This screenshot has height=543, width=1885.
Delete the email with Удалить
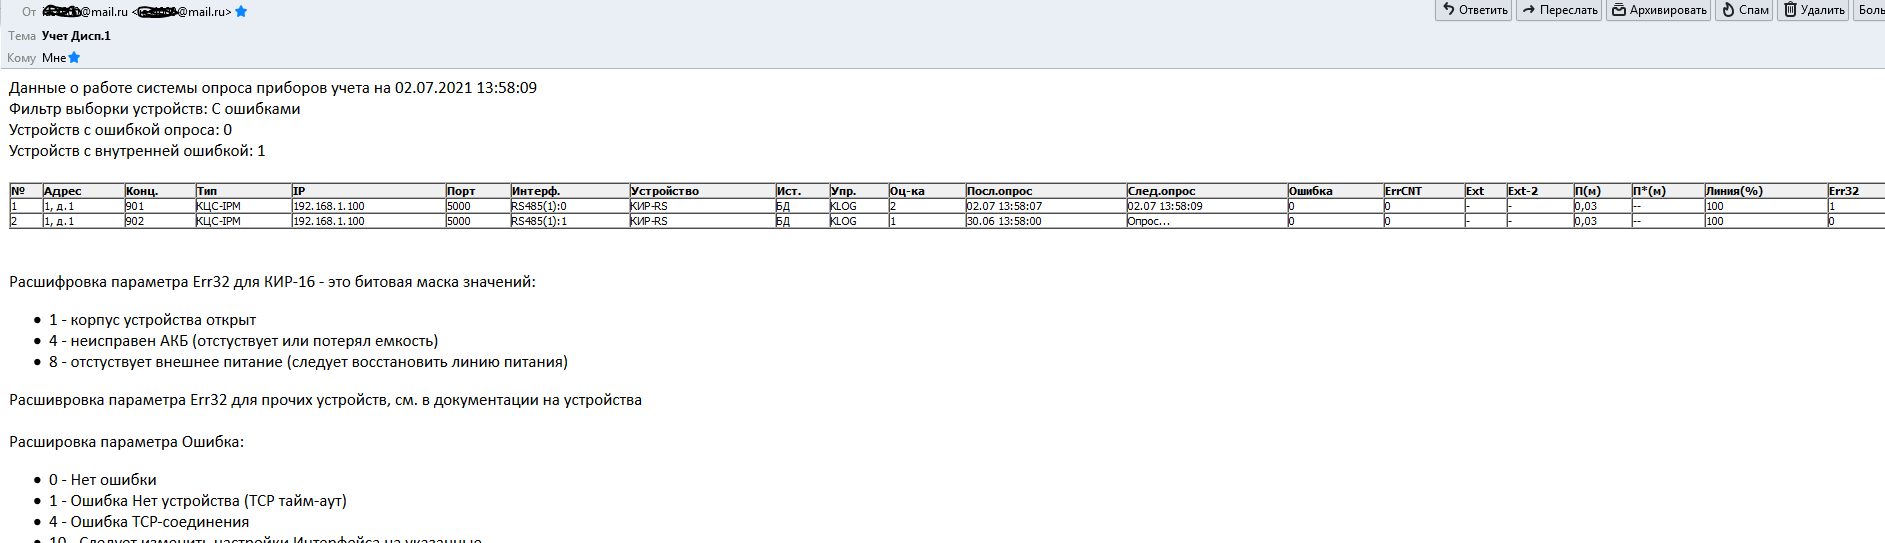[x=1814, y=10]
